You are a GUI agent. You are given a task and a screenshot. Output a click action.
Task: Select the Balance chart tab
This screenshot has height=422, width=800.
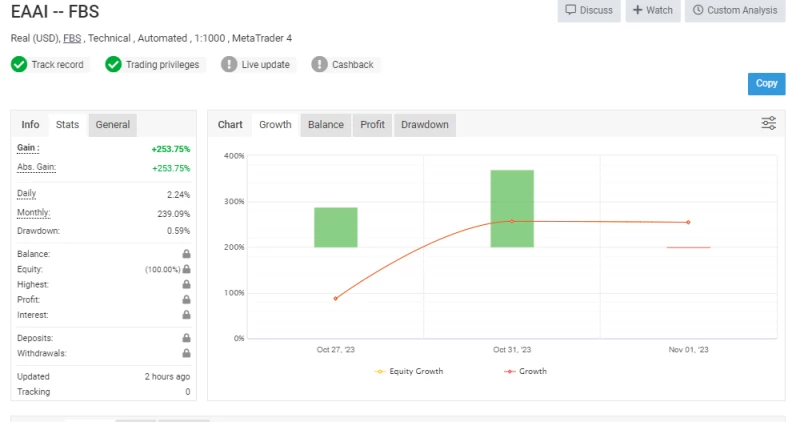326,125
